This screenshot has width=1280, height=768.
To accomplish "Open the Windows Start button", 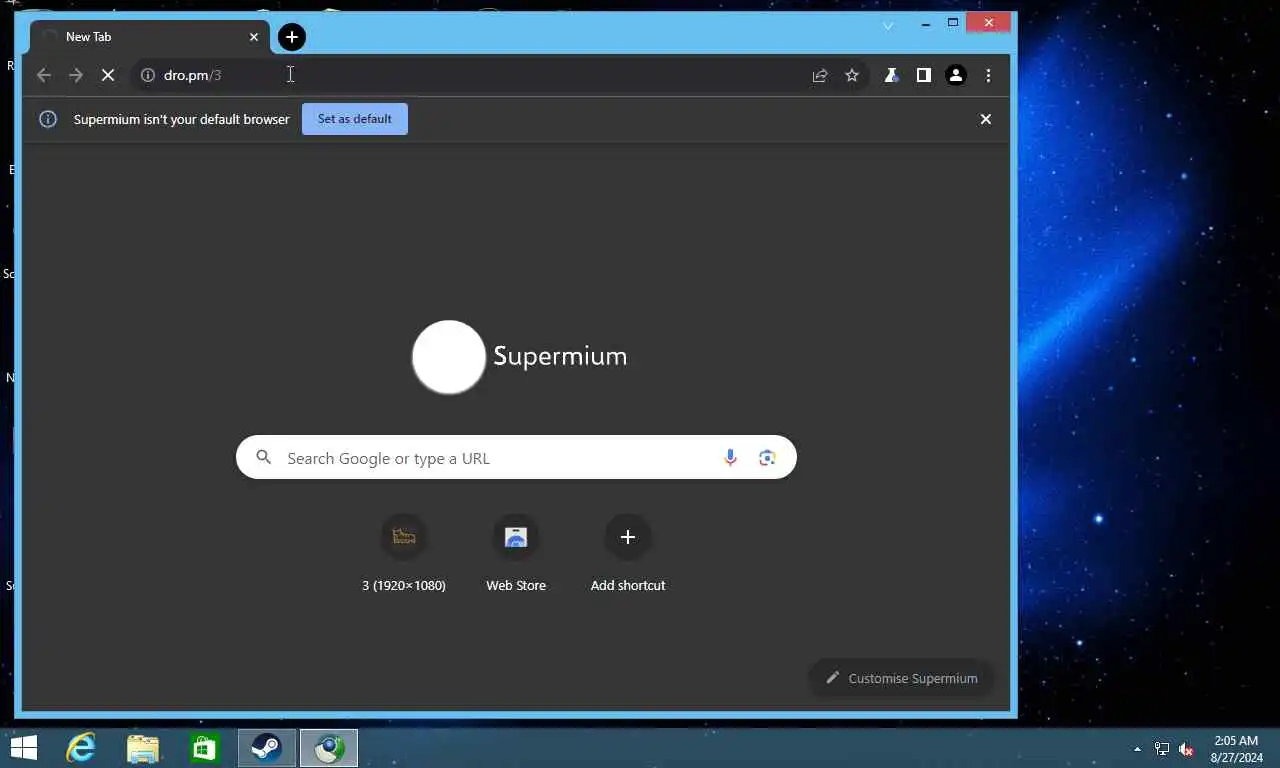I will point(23,748).
